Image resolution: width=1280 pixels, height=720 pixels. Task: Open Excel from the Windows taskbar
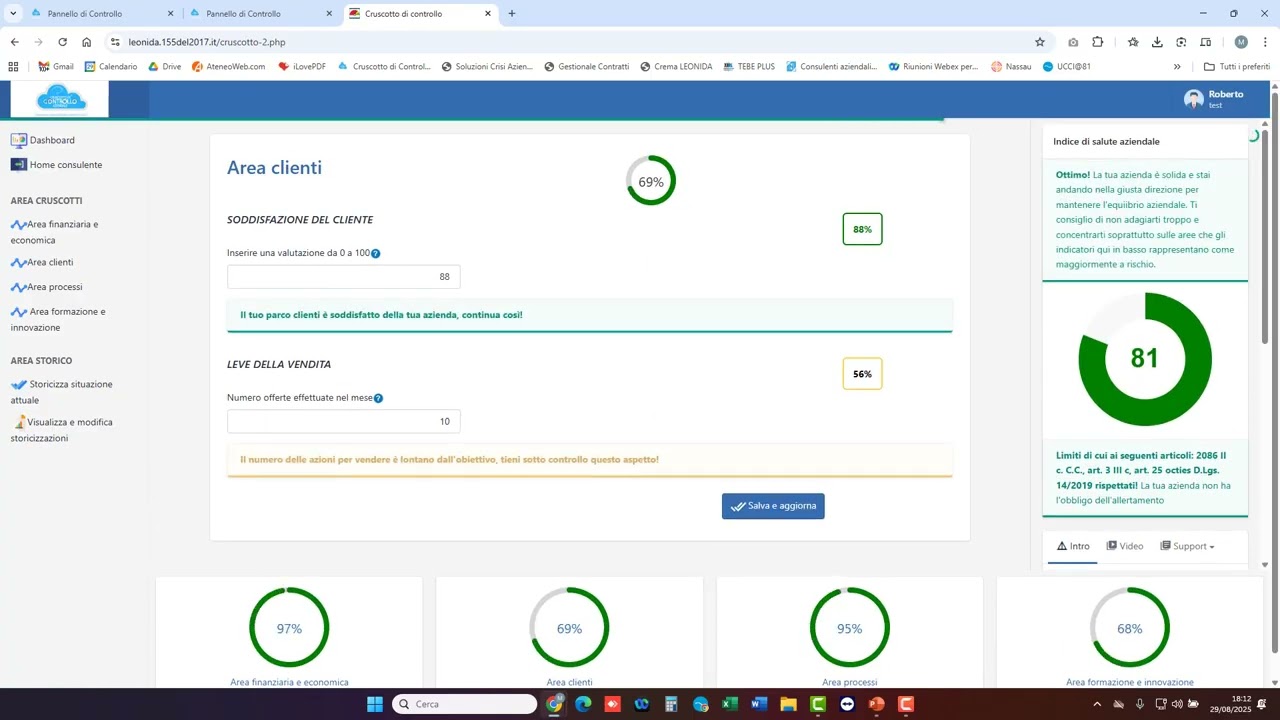click(730, 704)
